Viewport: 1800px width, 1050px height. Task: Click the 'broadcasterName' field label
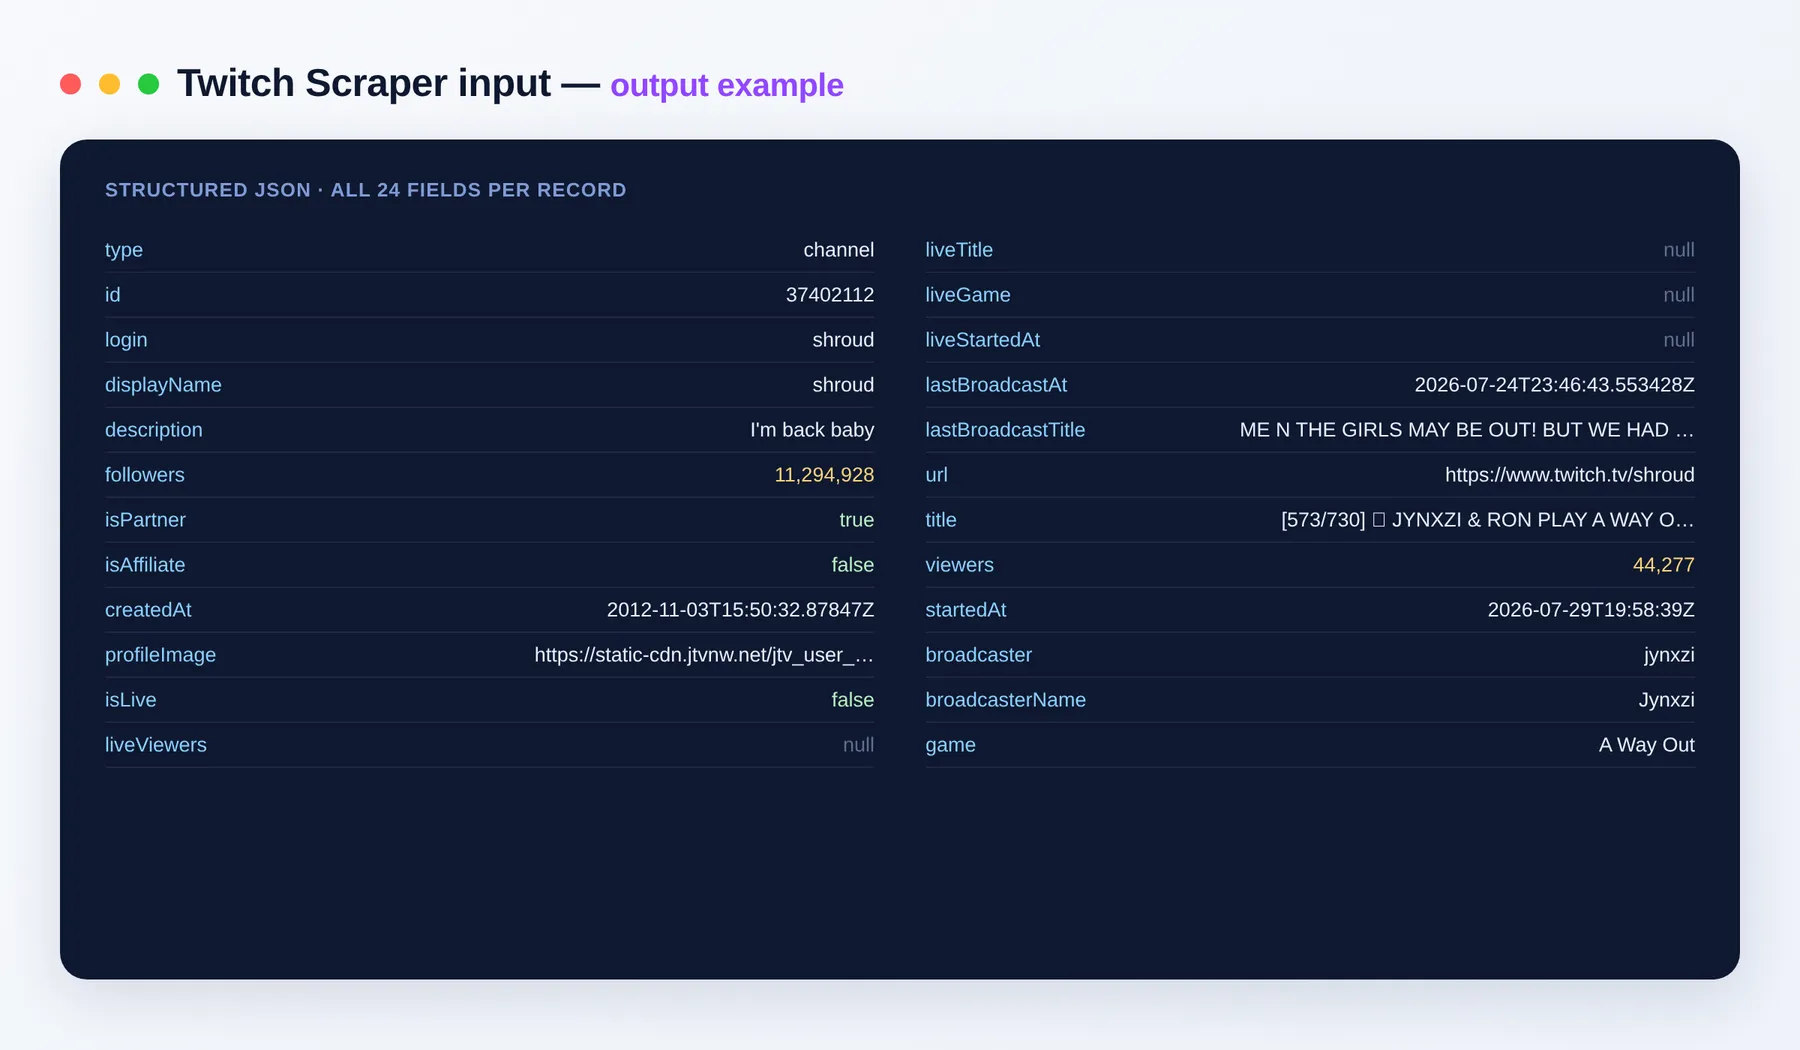coord(1005,700)
